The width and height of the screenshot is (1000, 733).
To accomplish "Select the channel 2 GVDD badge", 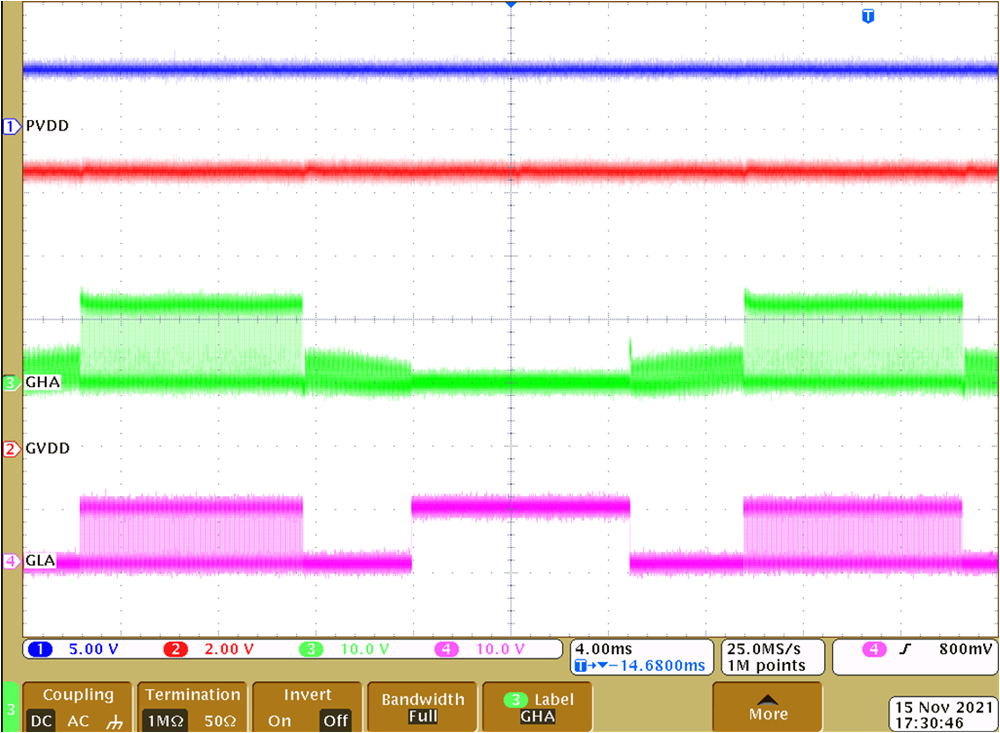I will coord(10,448).
